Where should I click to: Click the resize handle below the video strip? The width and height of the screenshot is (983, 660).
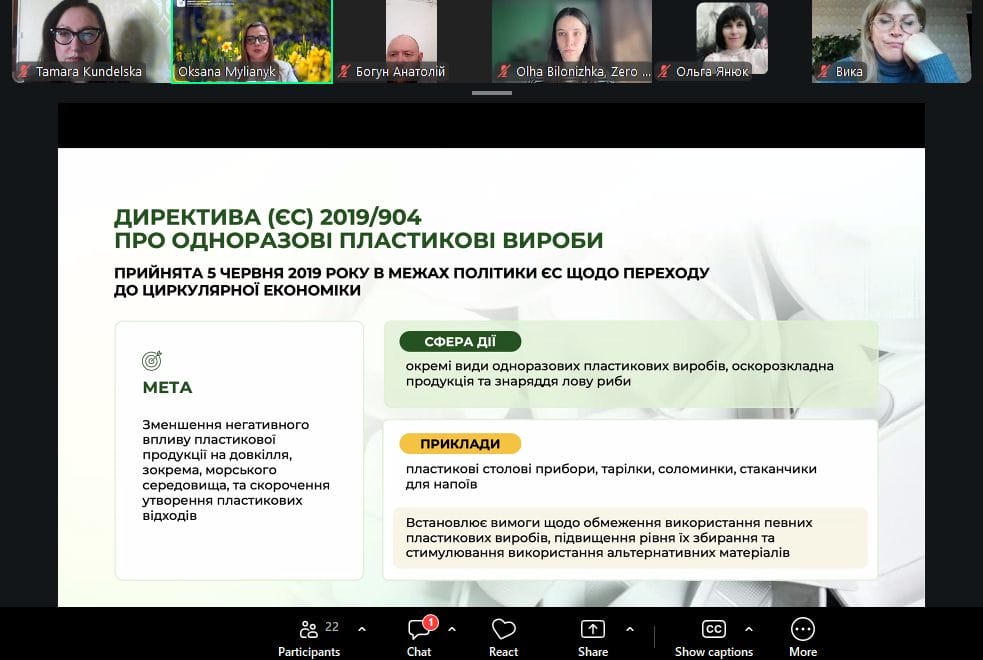[x=491, y=93]
